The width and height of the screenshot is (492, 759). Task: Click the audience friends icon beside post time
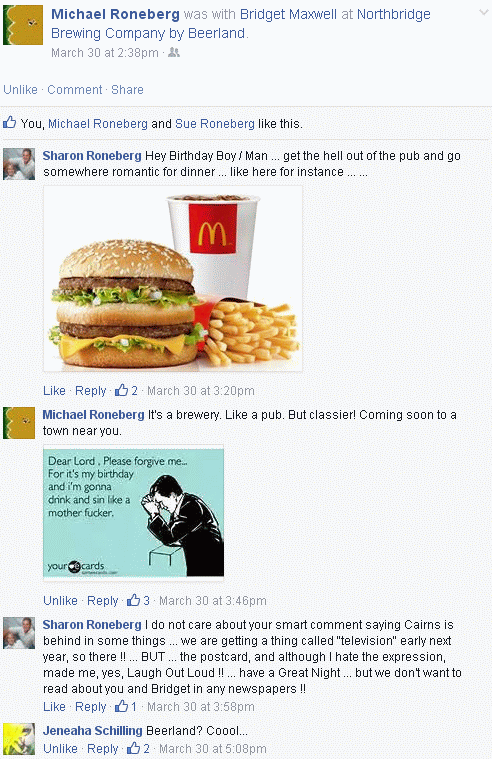coord(174,52)
